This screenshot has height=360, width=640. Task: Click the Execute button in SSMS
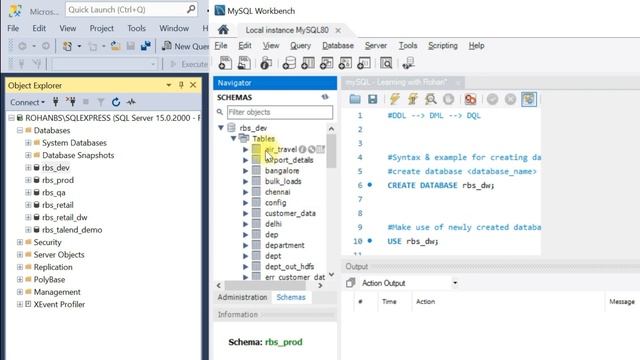point(189,64)
